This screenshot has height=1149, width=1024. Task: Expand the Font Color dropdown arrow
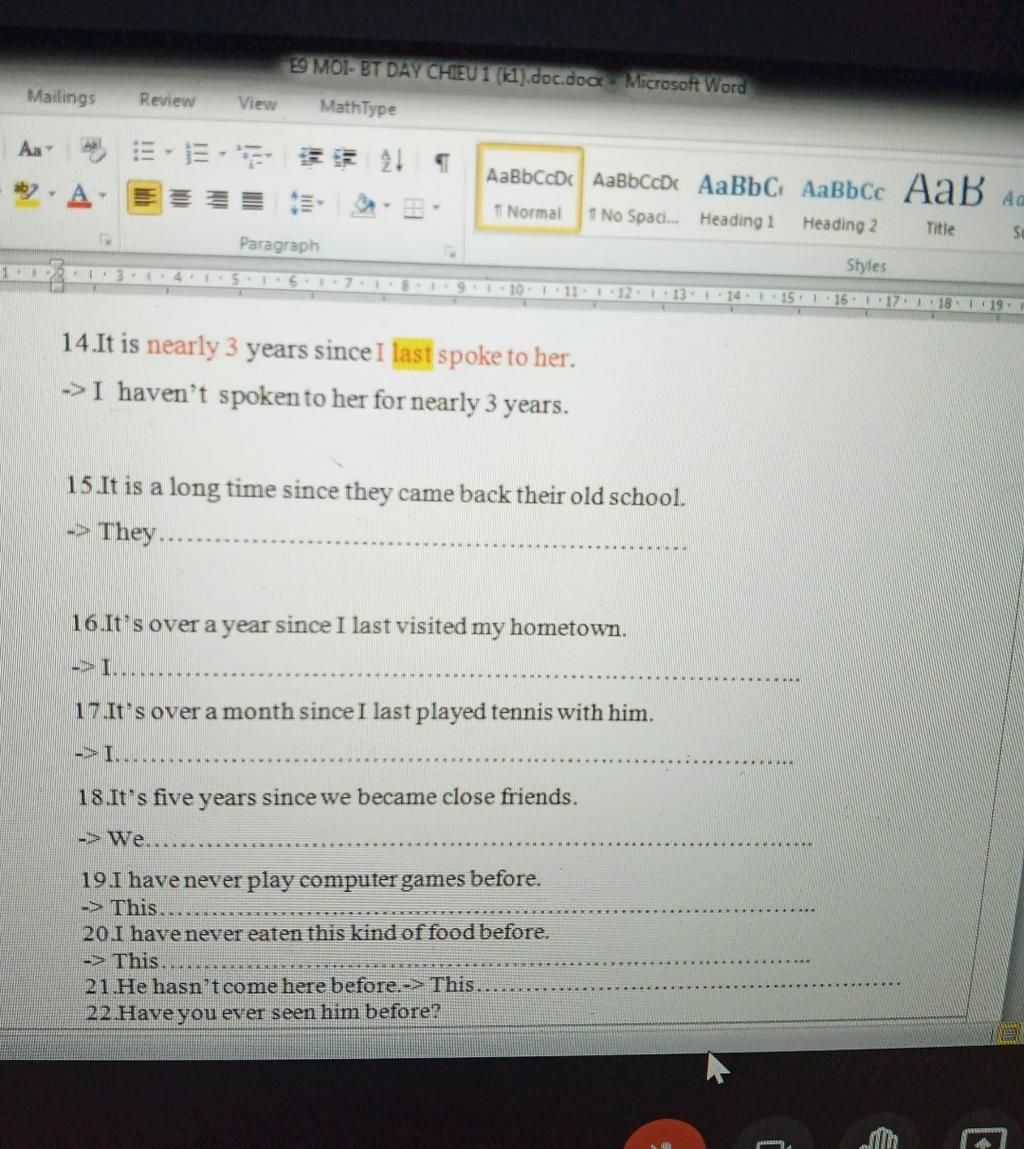pyautogui.click(x=103, y=196)
